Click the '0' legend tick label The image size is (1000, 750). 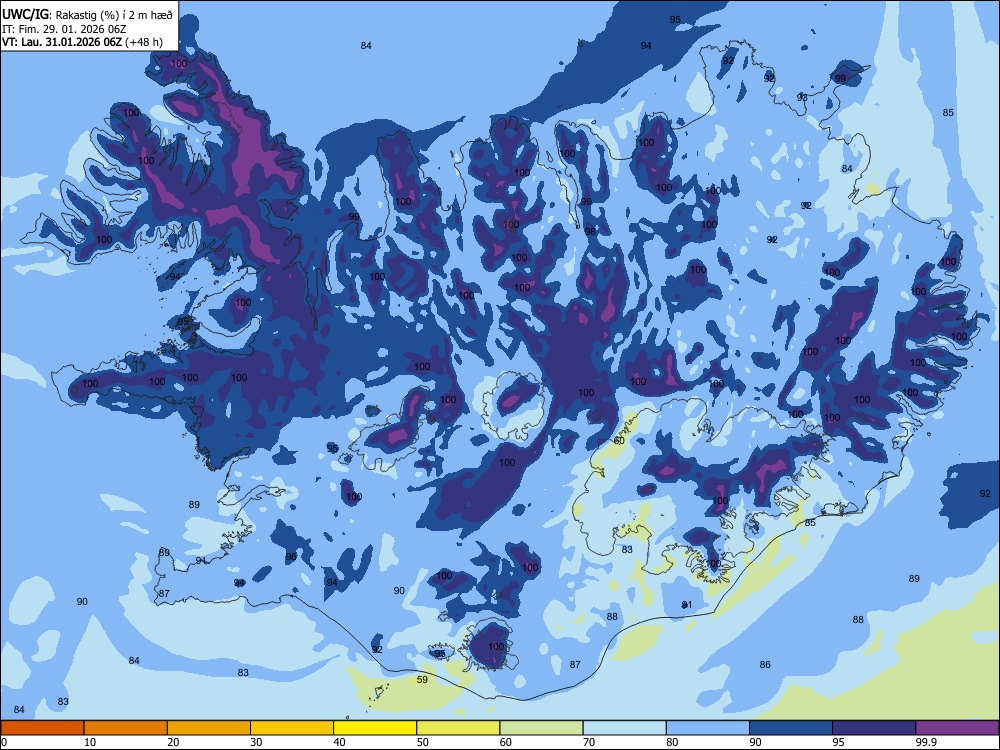click(4, 742)
